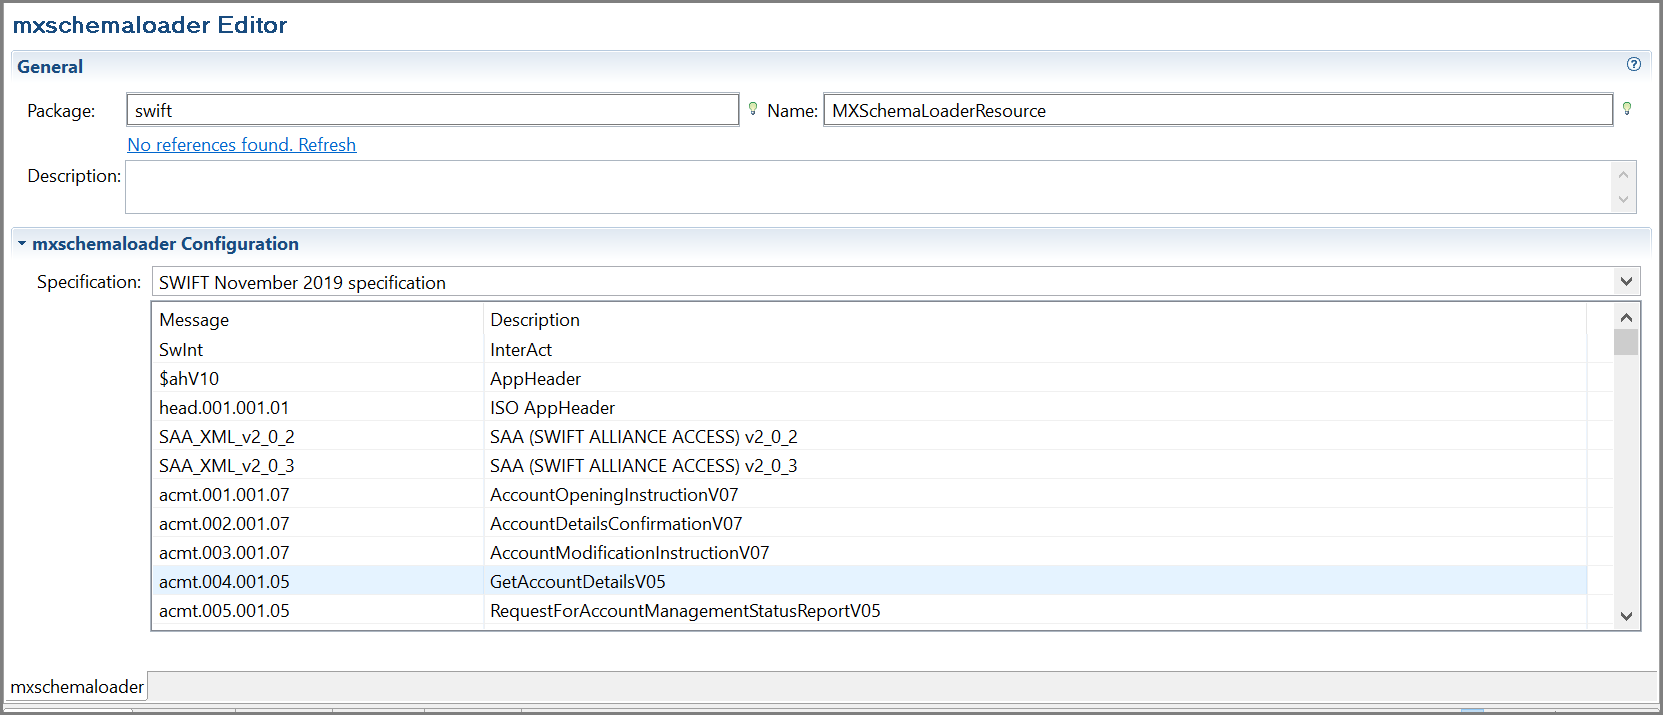Select the acmt.001.001.07 row
The height and width of the screenshot is (715, 1663).
(869, 495)
